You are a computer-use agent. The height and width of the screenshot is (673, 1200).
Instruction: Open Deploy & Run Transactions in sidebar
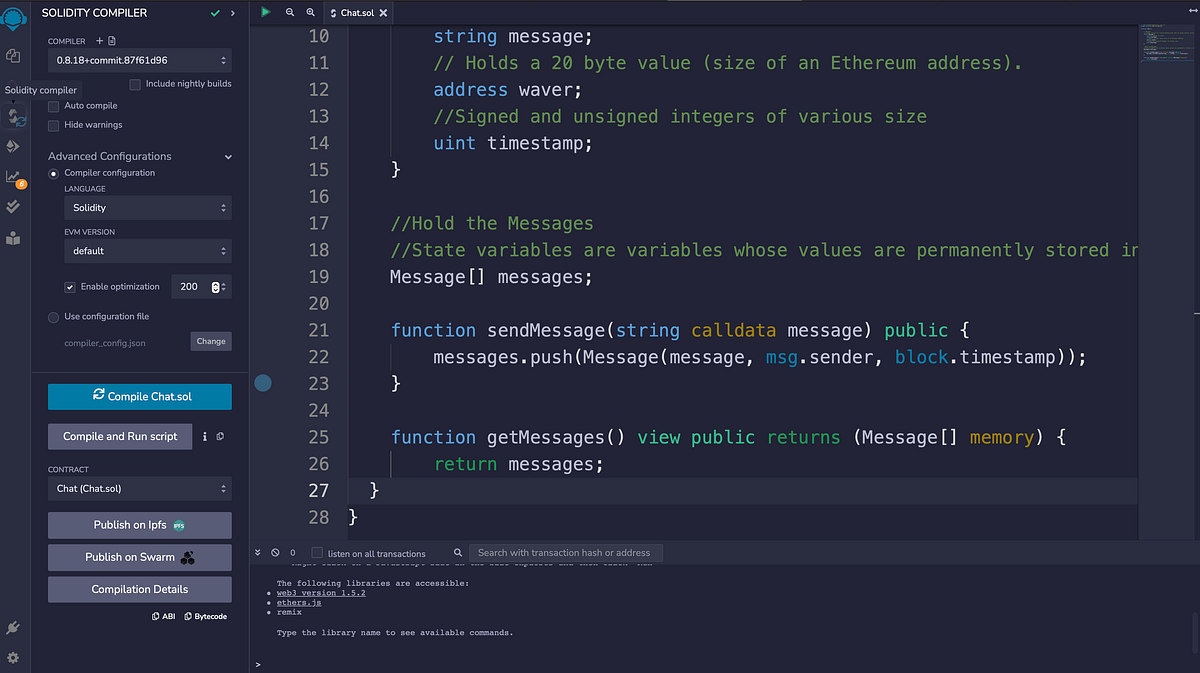[15, 146]
